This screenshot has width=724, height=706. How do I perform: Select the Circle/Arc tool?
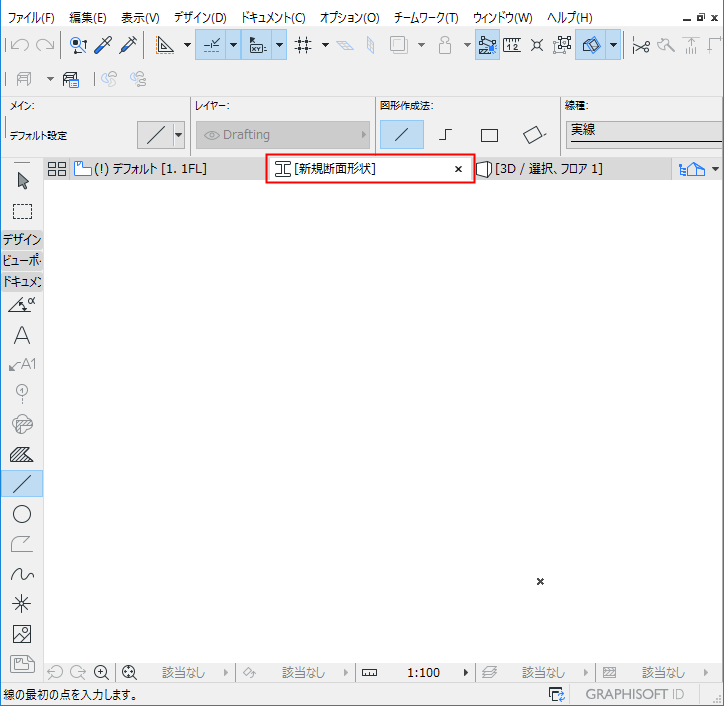click(x=22, y=514)
